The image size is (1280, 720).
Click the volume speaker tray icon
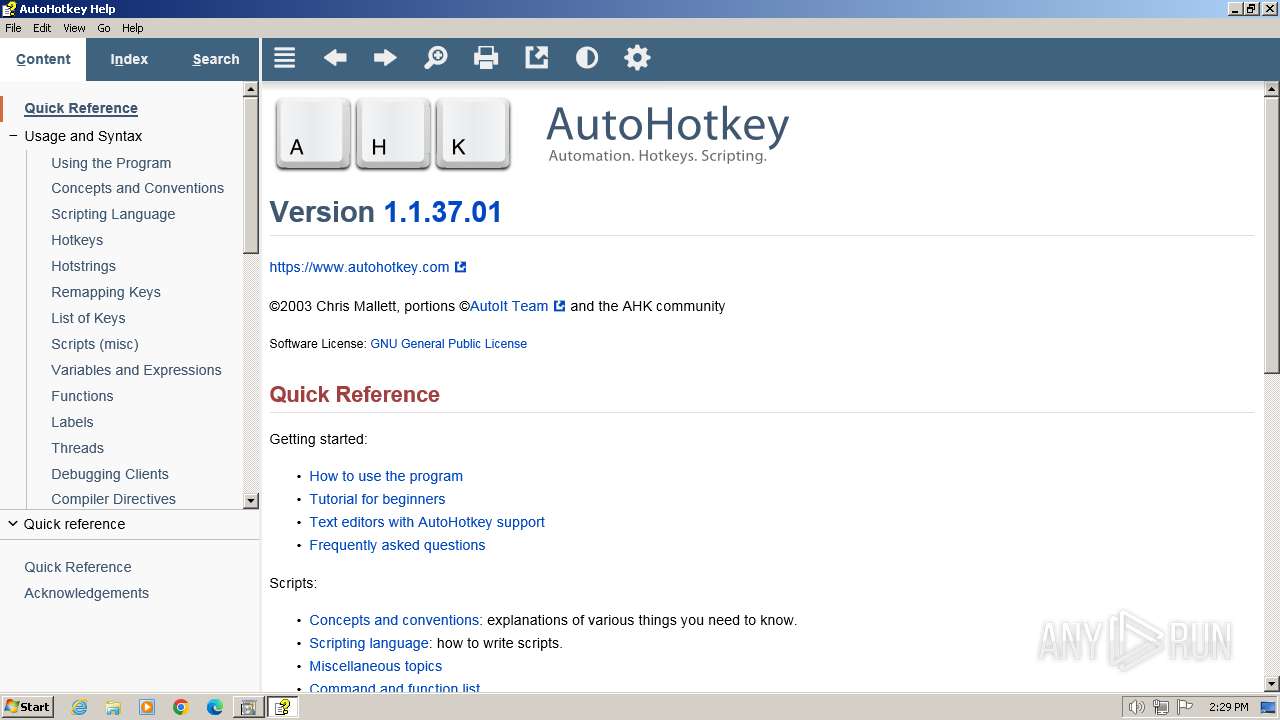pos(1136,707)
